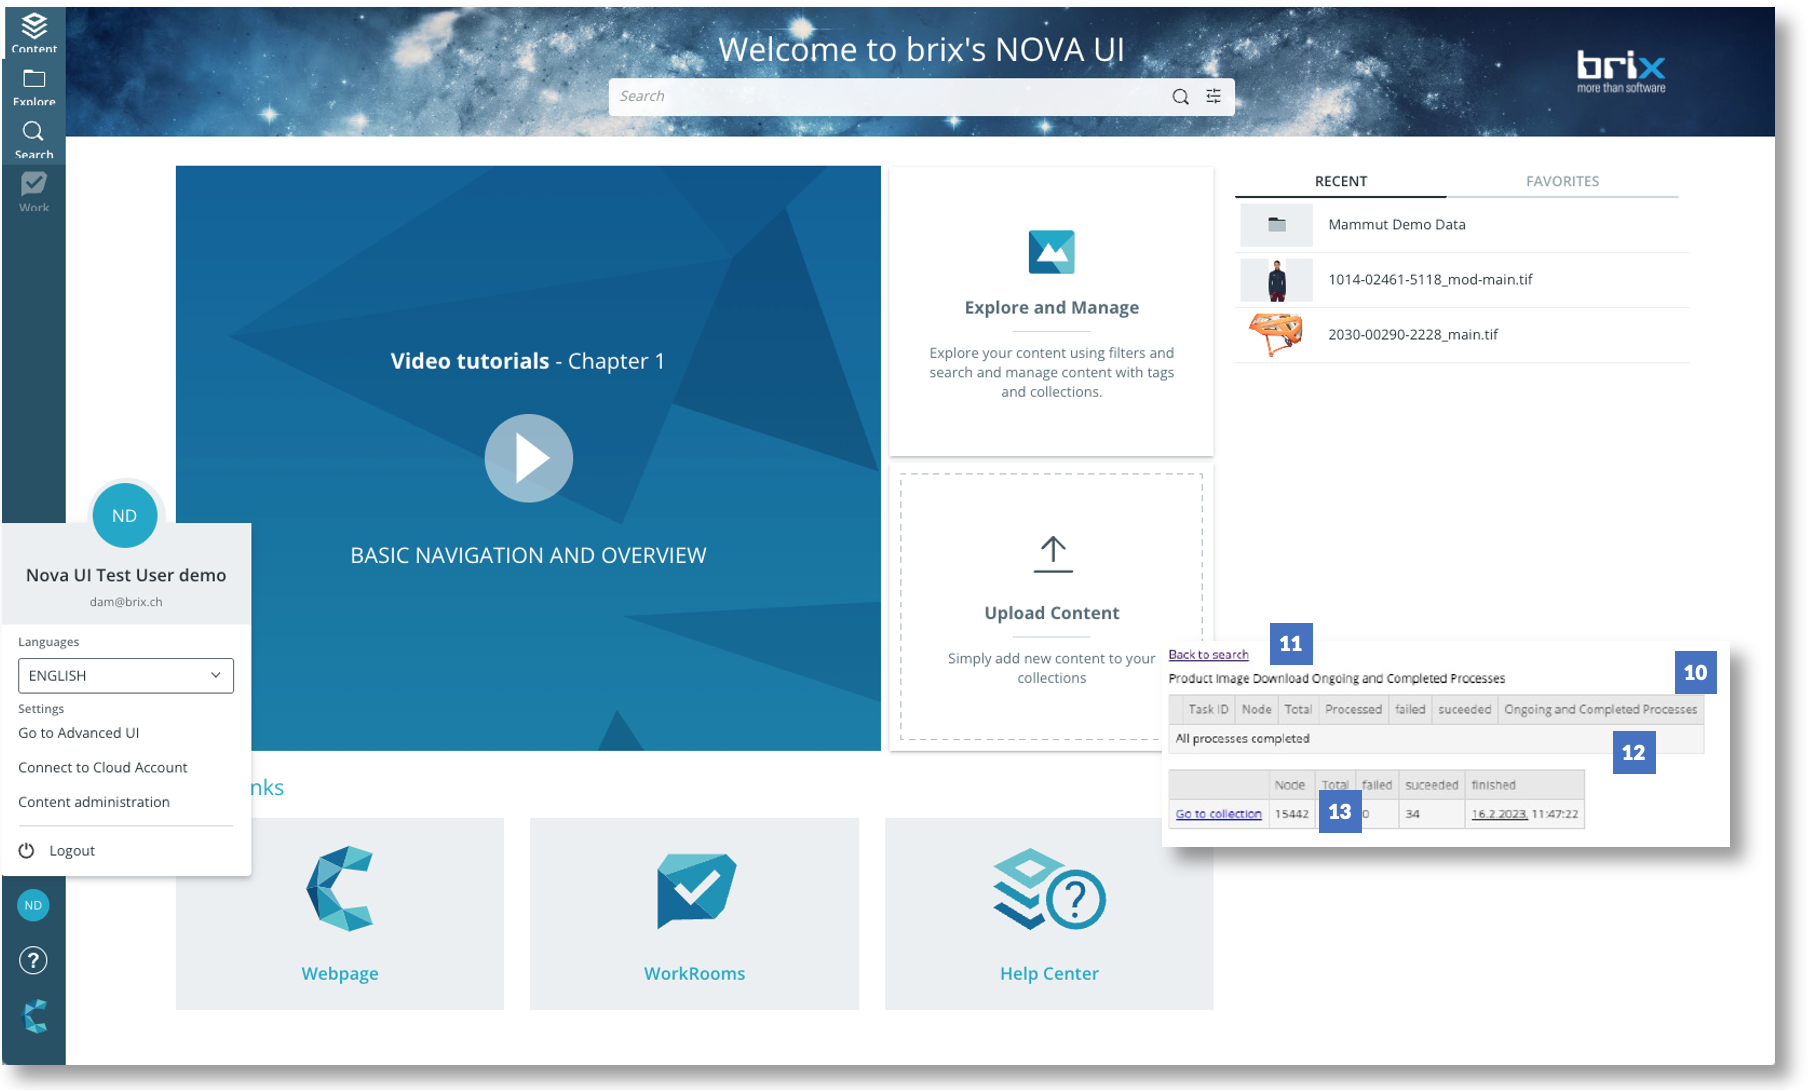This screenshot has width=1810, height=1090.
Task: Click the file name 2030-00290-2228_main.tif
Action: [1413, 335]
